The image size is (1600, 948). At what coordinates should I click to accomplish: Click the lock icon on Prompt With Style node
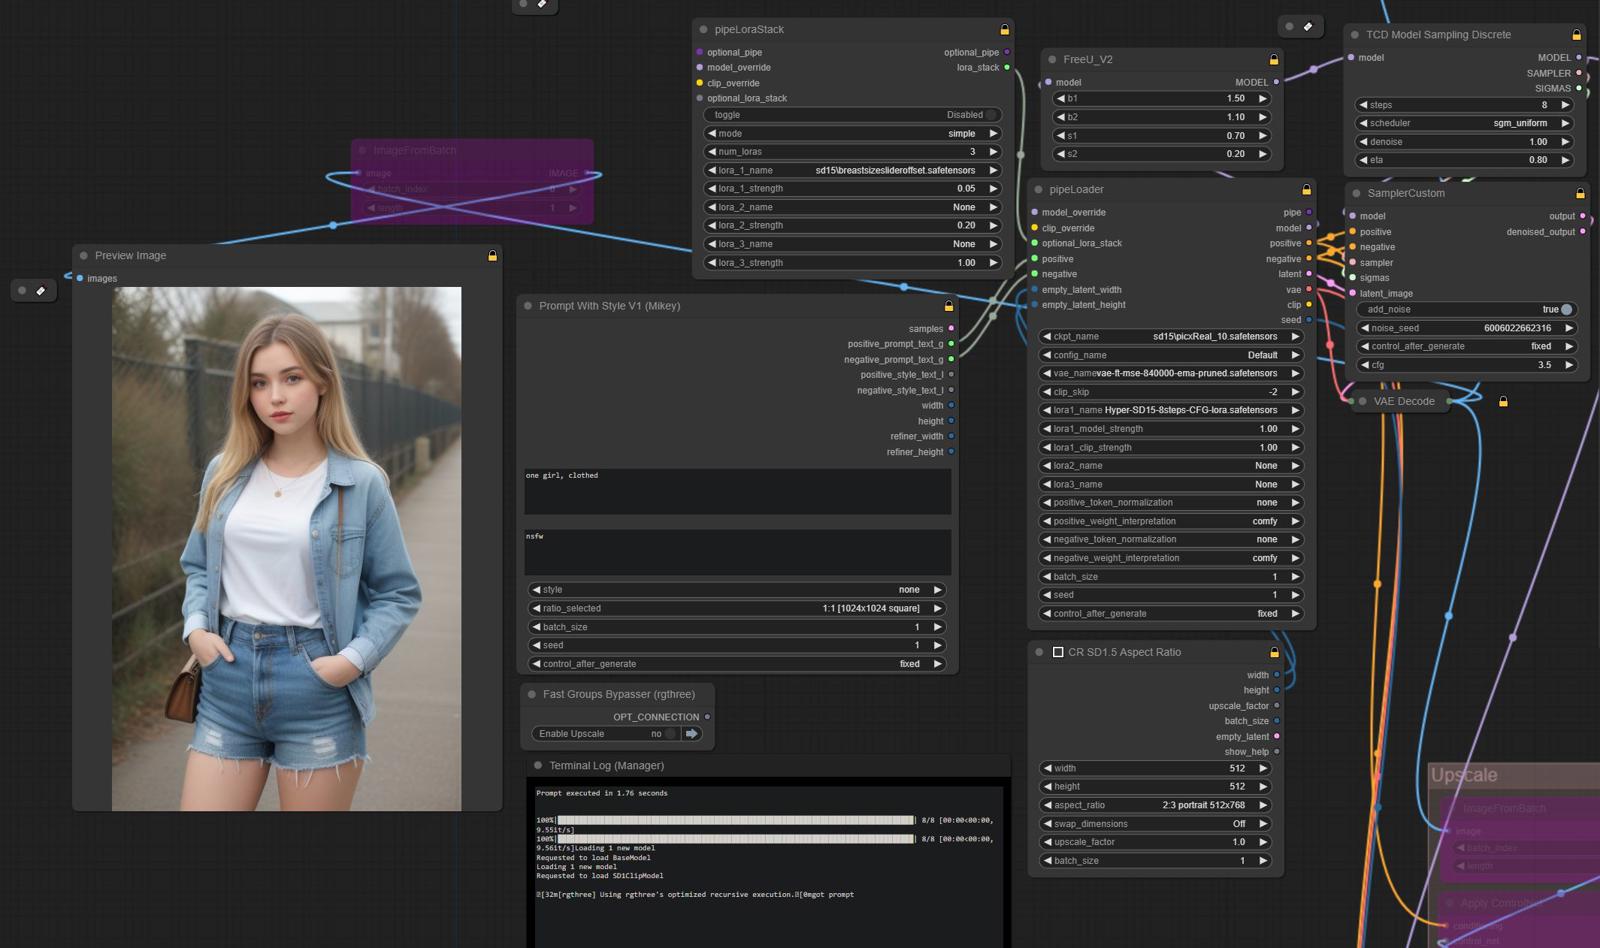click(x=948, y=306)
